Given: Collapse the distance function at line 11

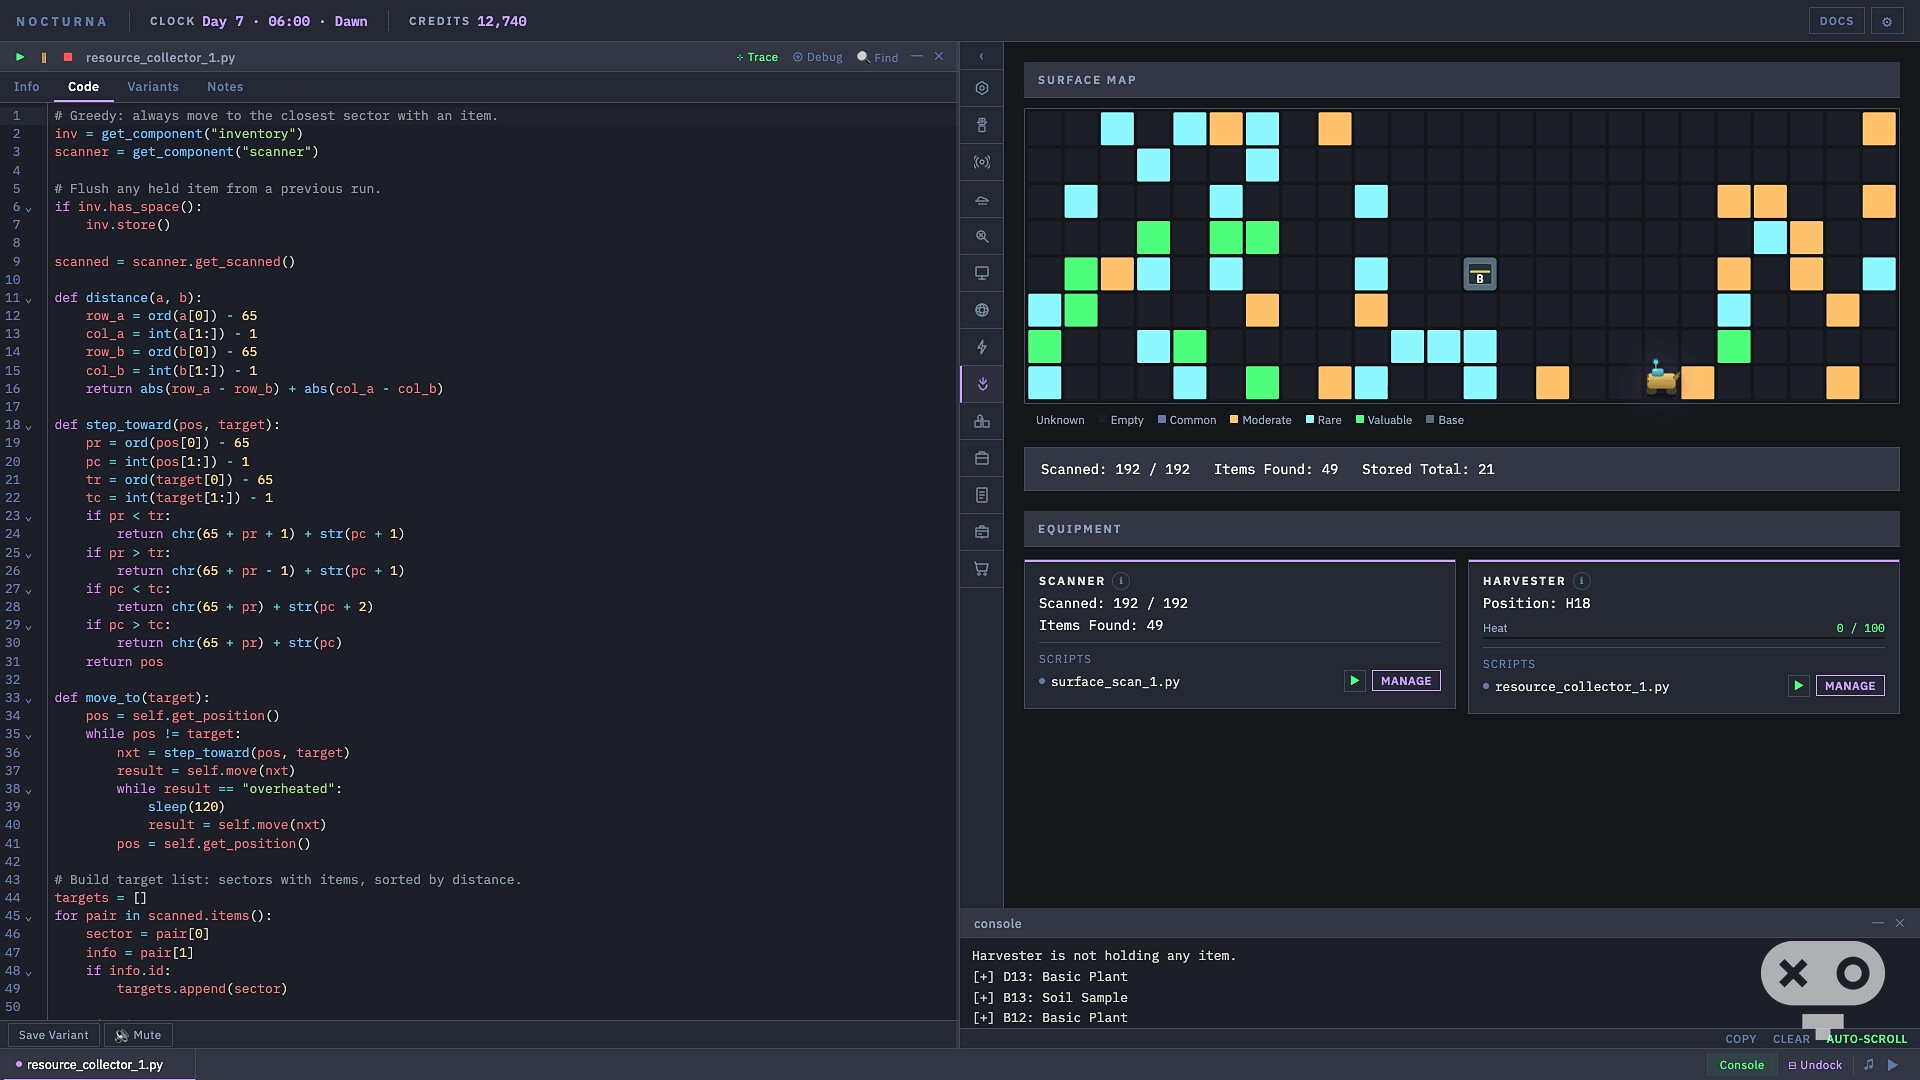Looking at the screenshot, I should coord(28,299).
